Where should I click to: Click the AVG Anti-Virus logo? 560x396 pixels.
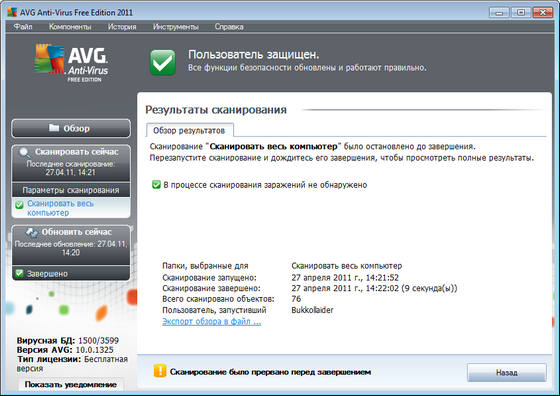point(71,62)
